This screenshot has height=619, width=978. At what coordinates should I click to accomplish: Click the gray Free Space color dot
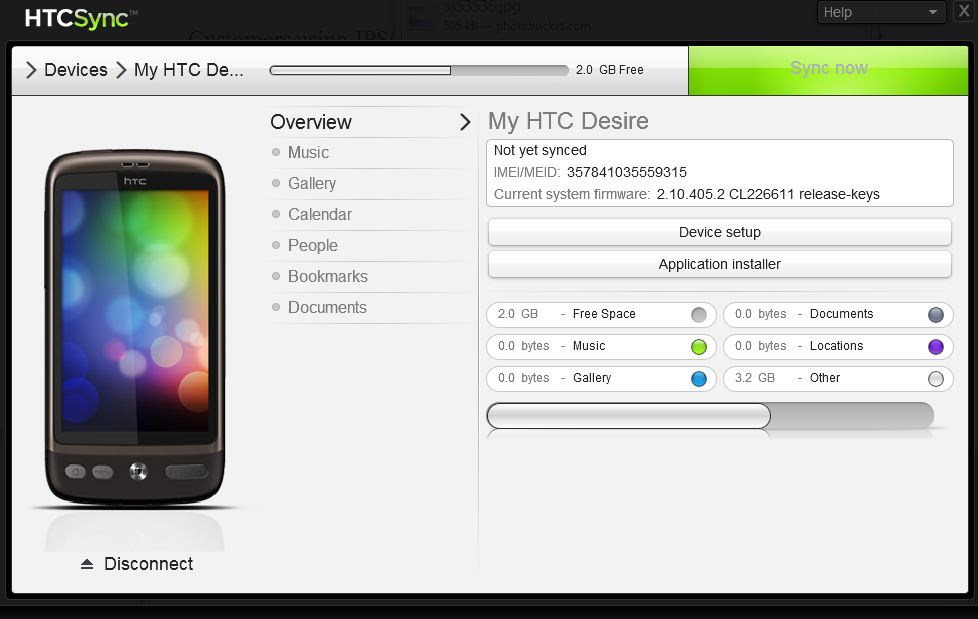(x=699, y=314)
